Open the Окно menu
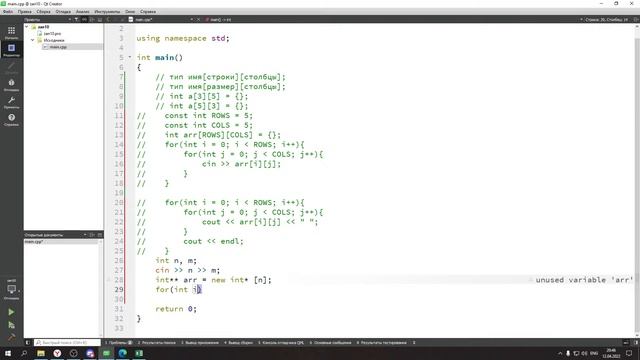640x360 pixels. tap(130, 11)
